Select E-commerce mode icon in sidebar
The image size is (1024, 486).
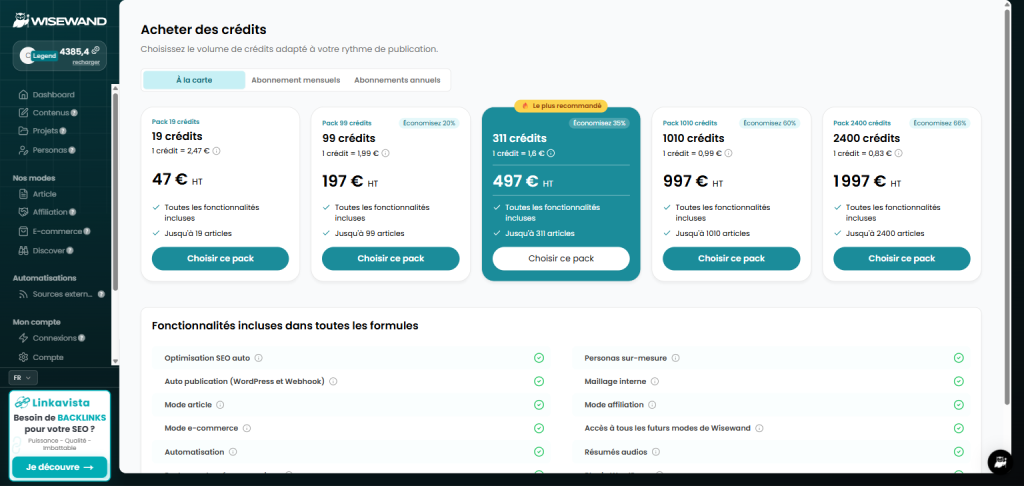pos(24,231)
